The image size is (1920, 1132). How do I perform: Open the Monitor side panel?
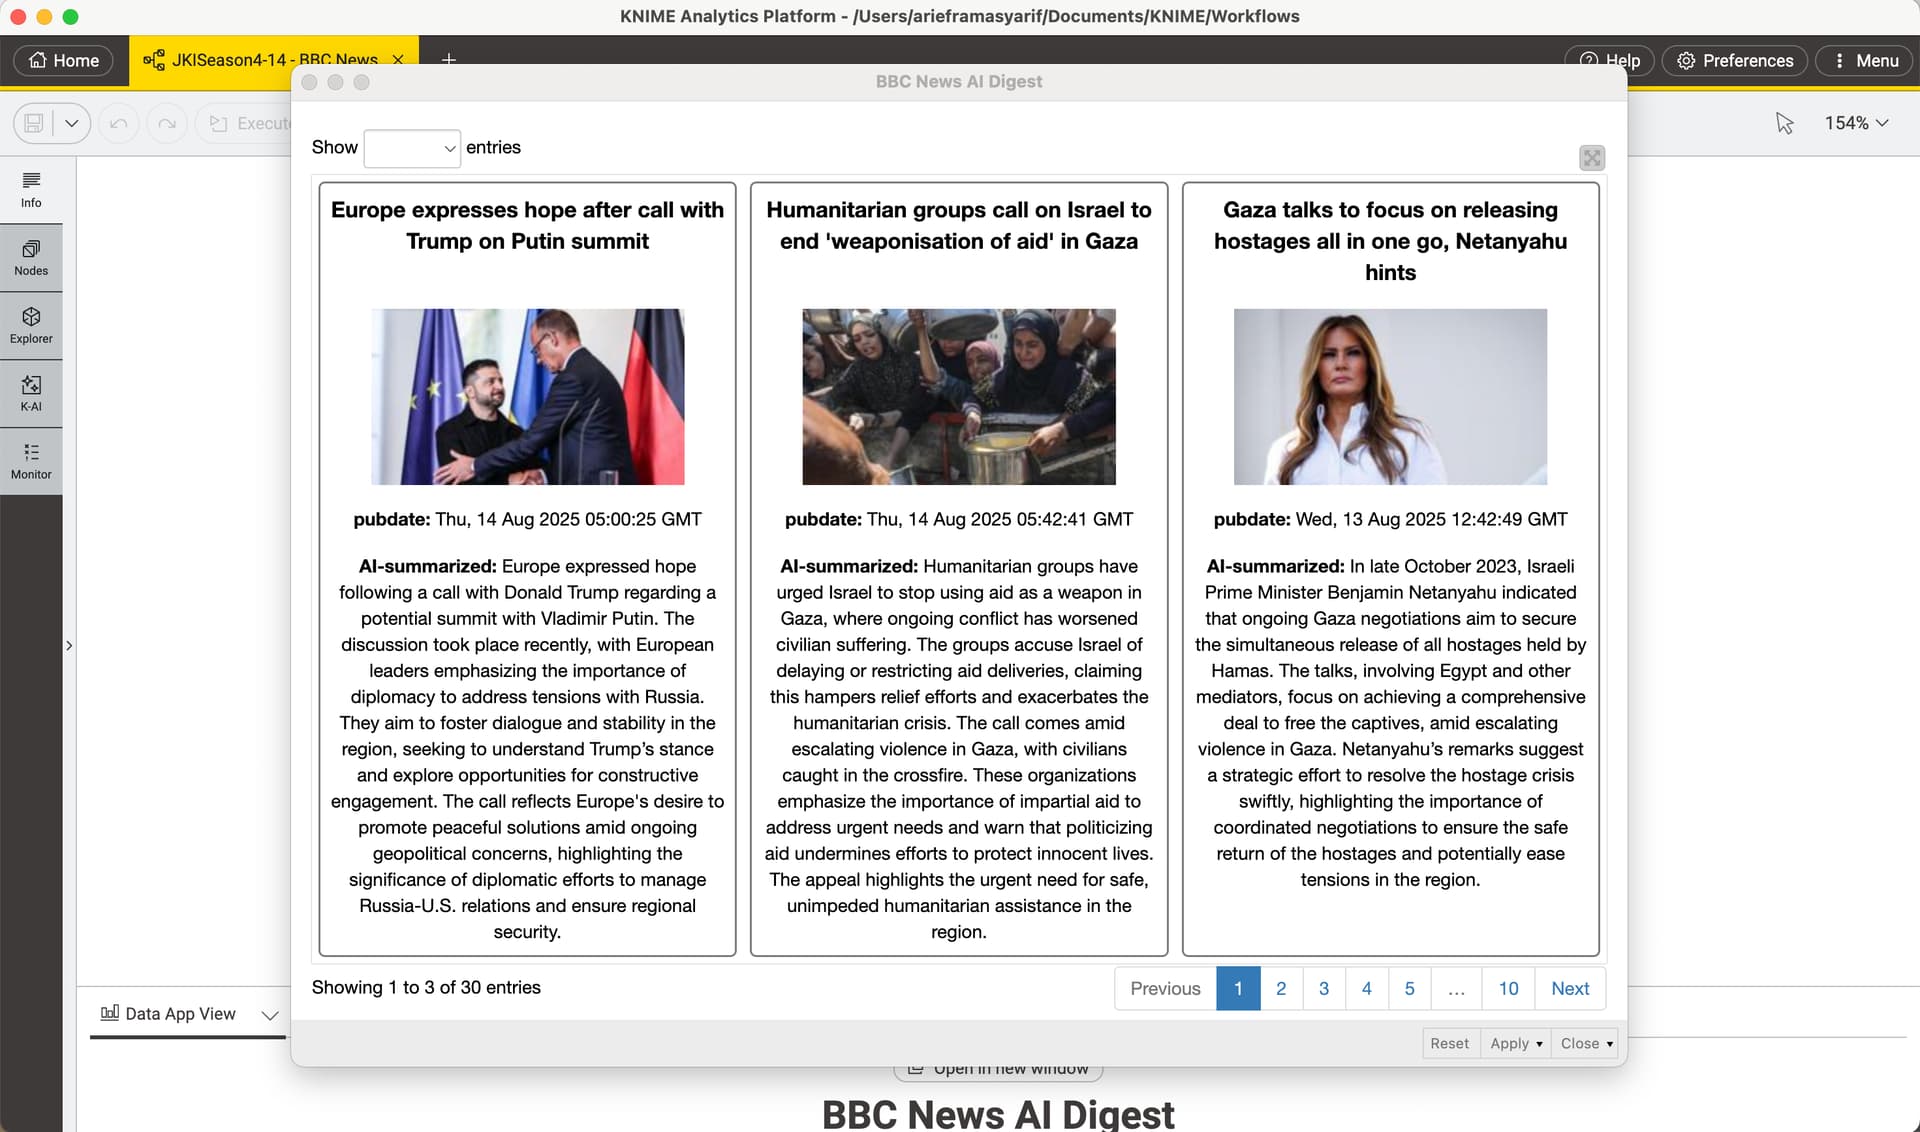click(31, 461)
